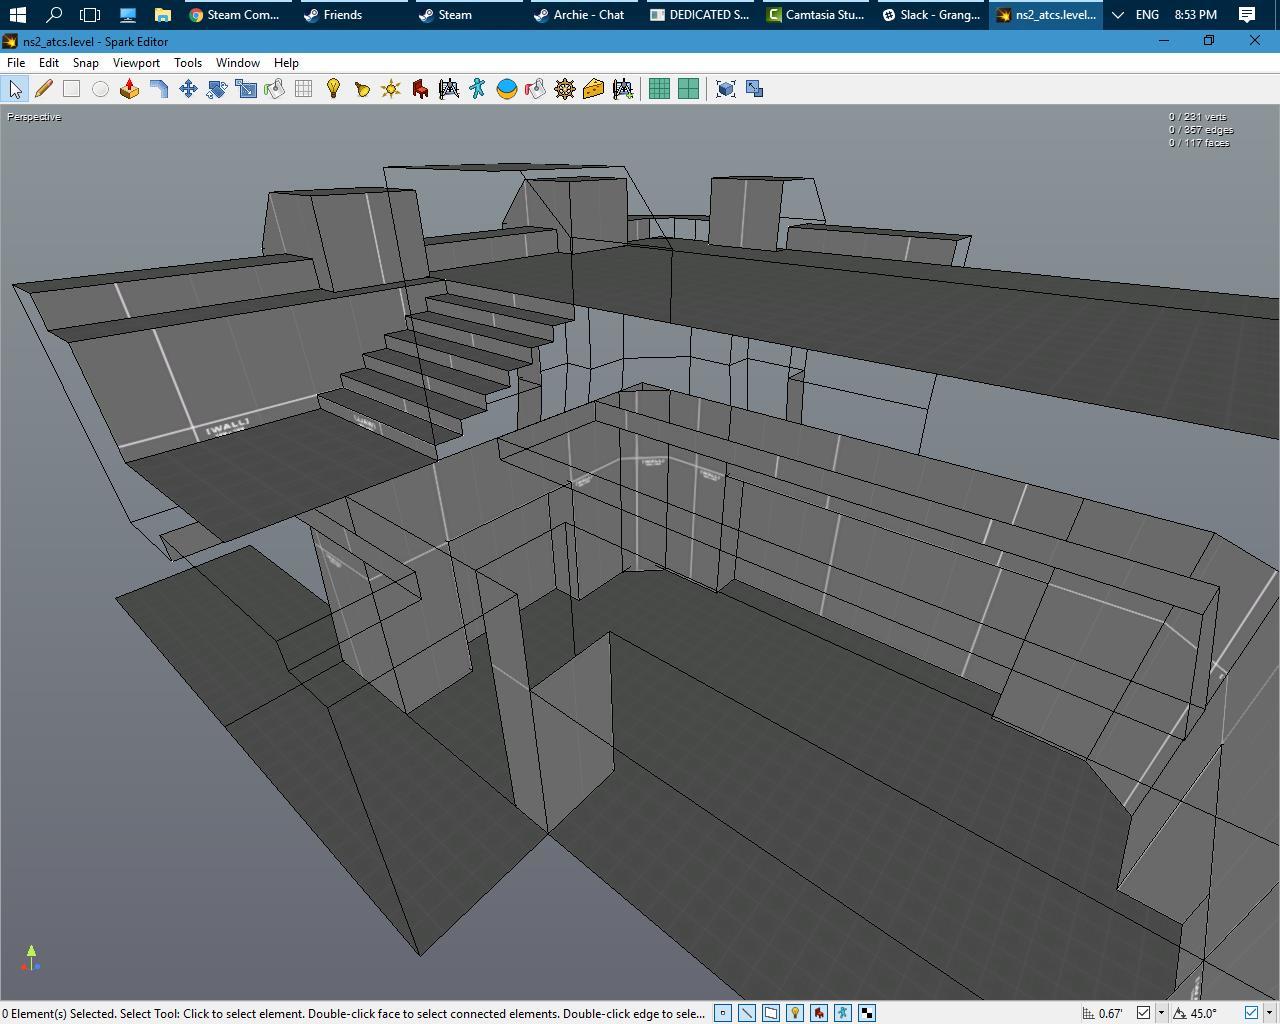Viewport: 1280px width, 1024px height.
Task: Click the checkerboard texture filter in status bar
Action: pyautogui.click(x=867, y=1013)
